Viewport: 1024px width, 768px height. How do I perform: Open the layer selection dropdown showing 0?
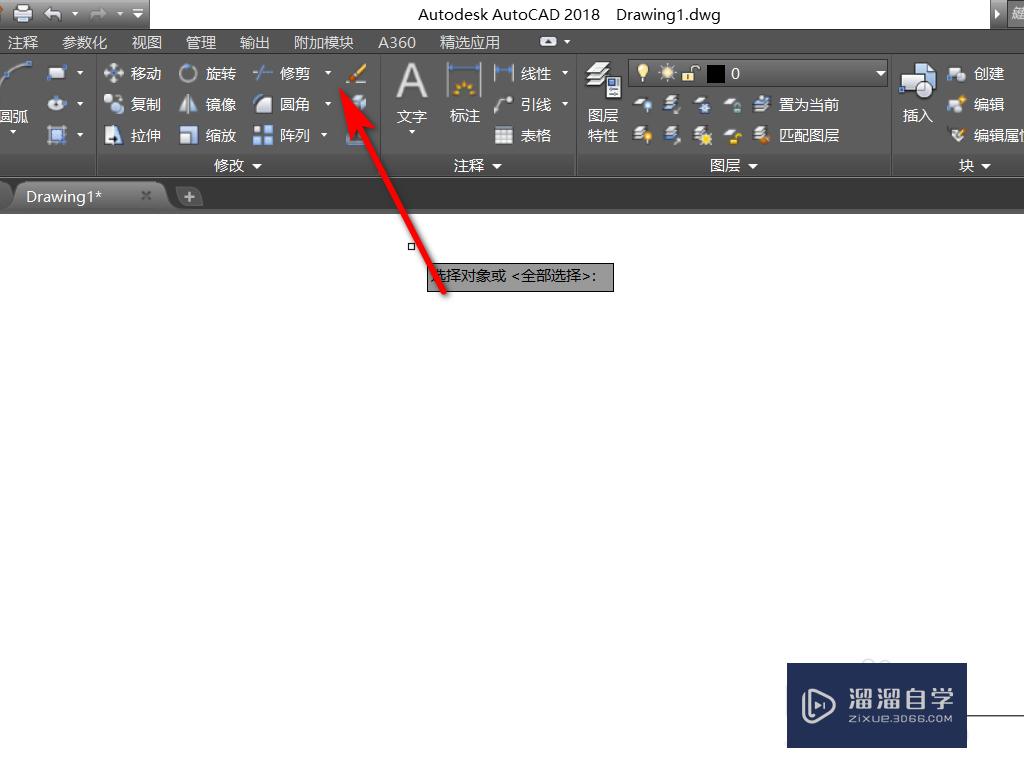[x=879, y=72]
